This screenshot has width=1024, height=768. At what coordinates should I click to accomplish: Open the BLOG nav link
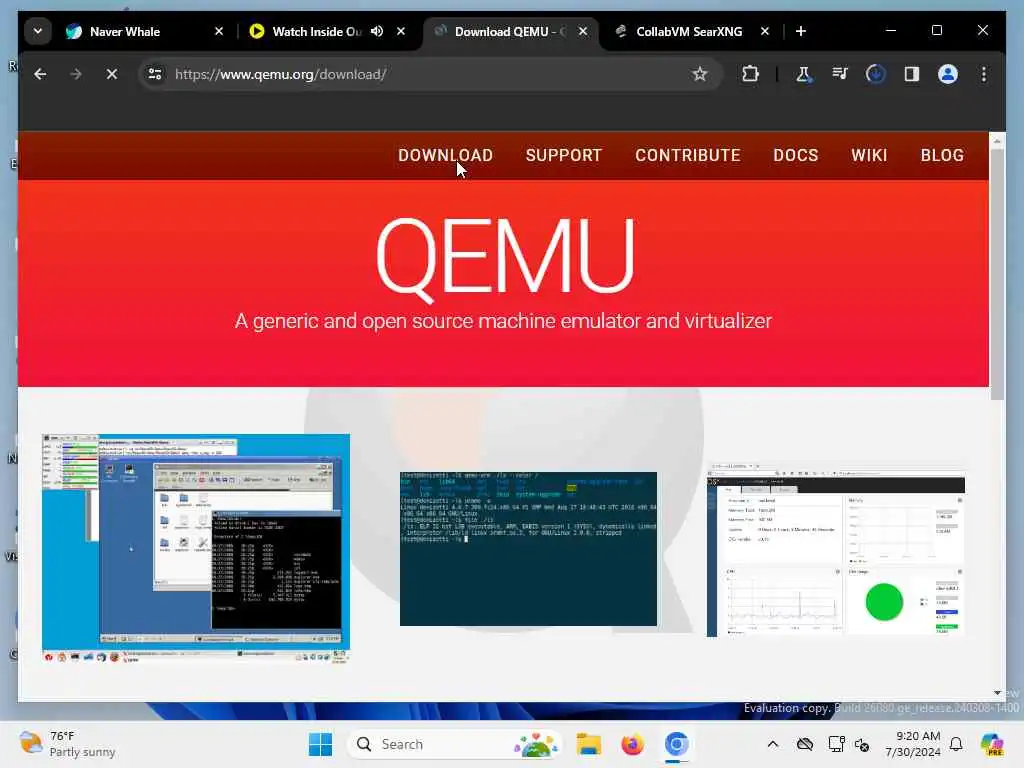tap(942, 155)
